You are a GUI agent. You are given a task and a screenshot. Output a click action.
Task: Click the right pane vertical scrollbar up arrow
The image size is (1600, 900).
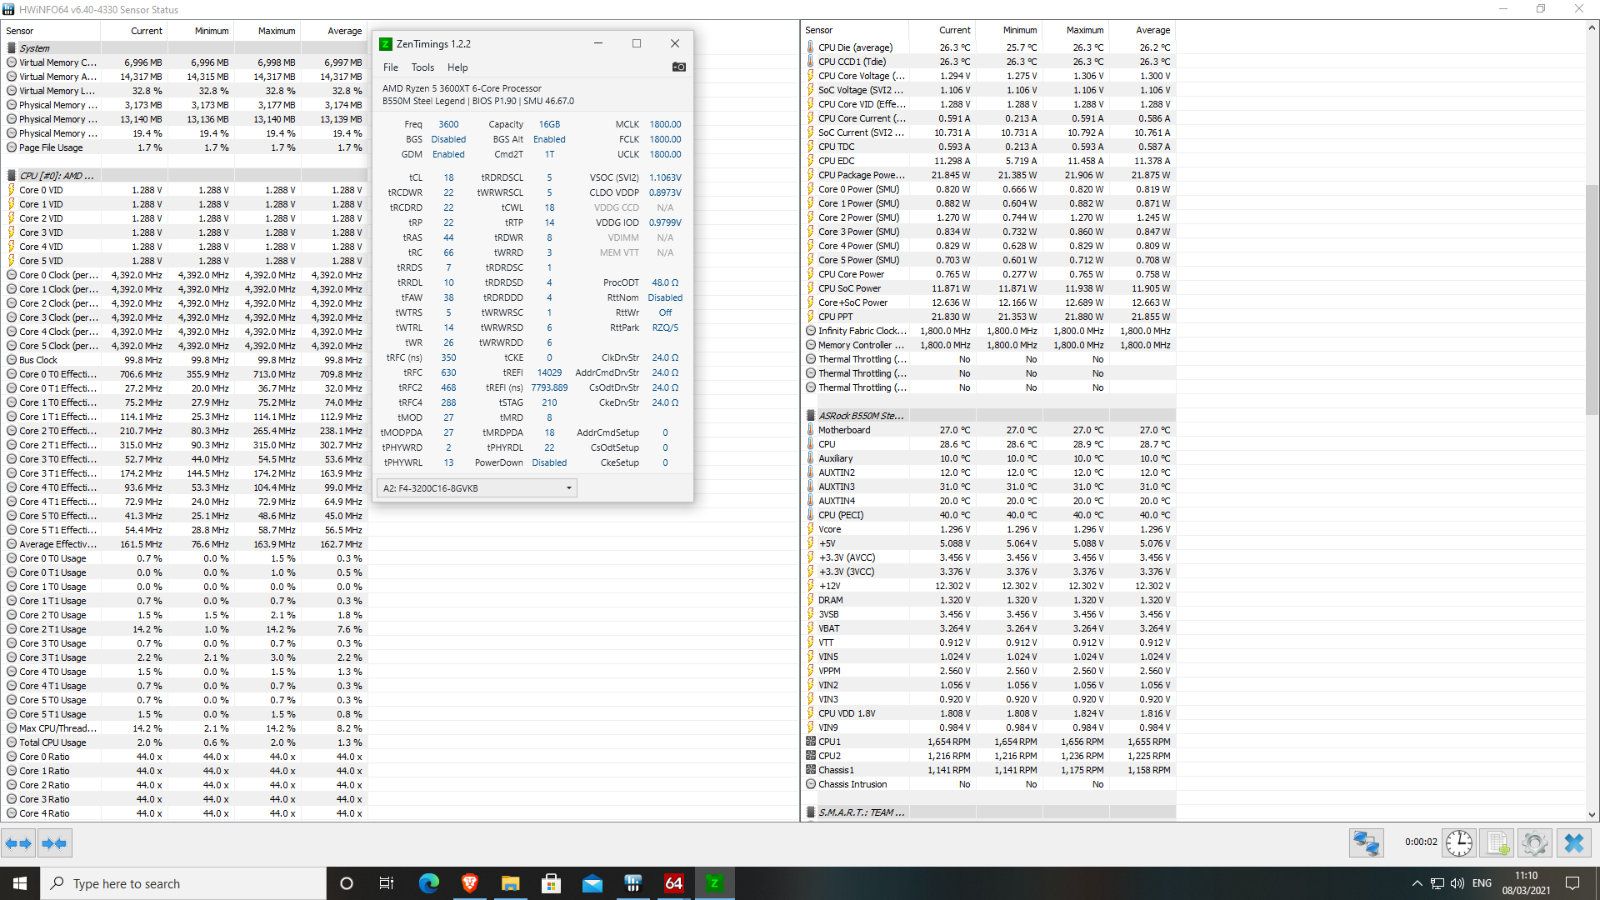click(x=1592, y=28)
